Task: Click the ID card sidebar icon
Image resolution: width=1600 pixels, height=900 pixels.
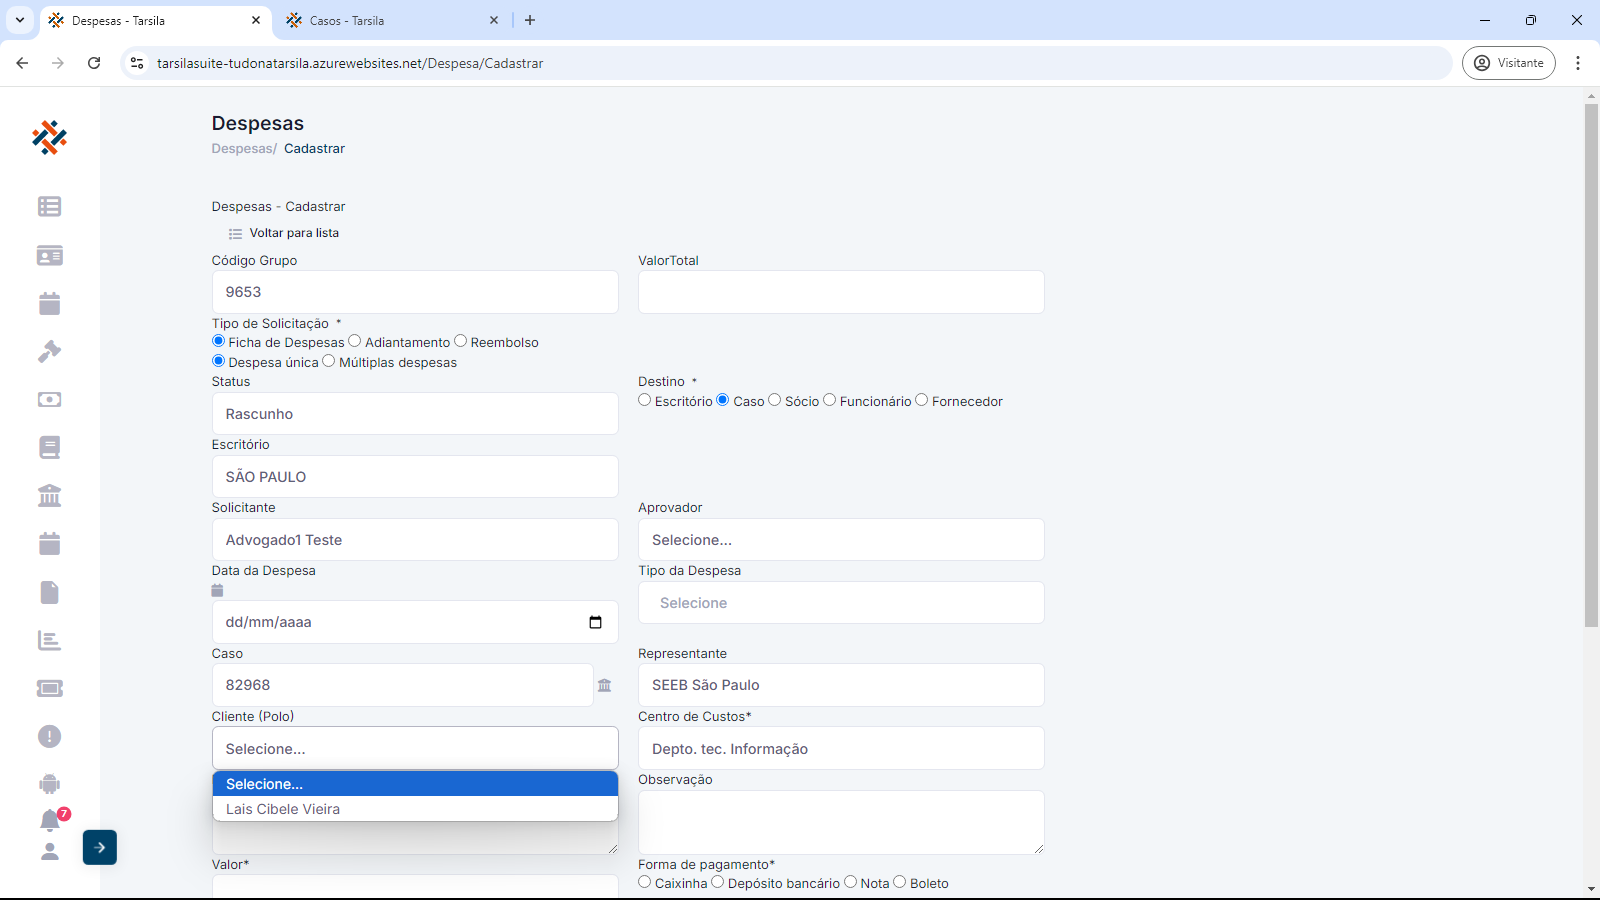Action: click(x=49, y=256)
